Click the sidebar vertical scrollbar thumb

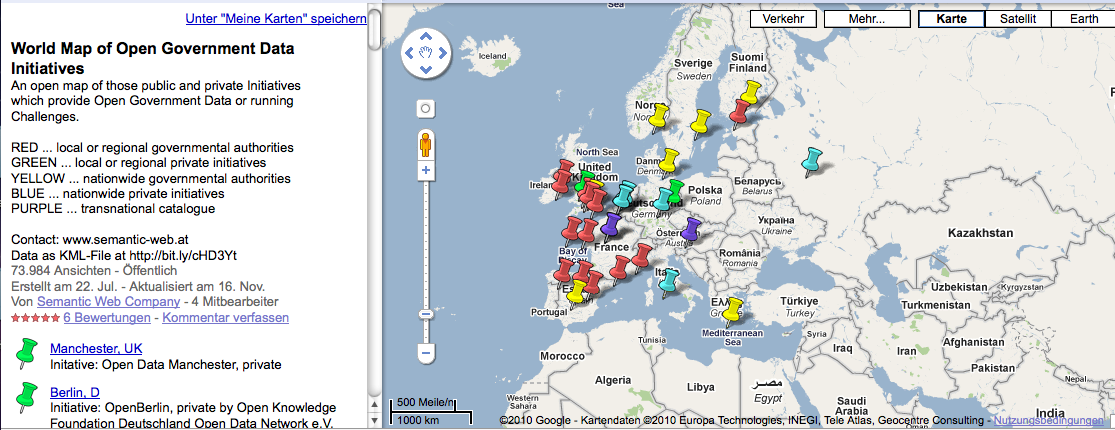[373, 28]
